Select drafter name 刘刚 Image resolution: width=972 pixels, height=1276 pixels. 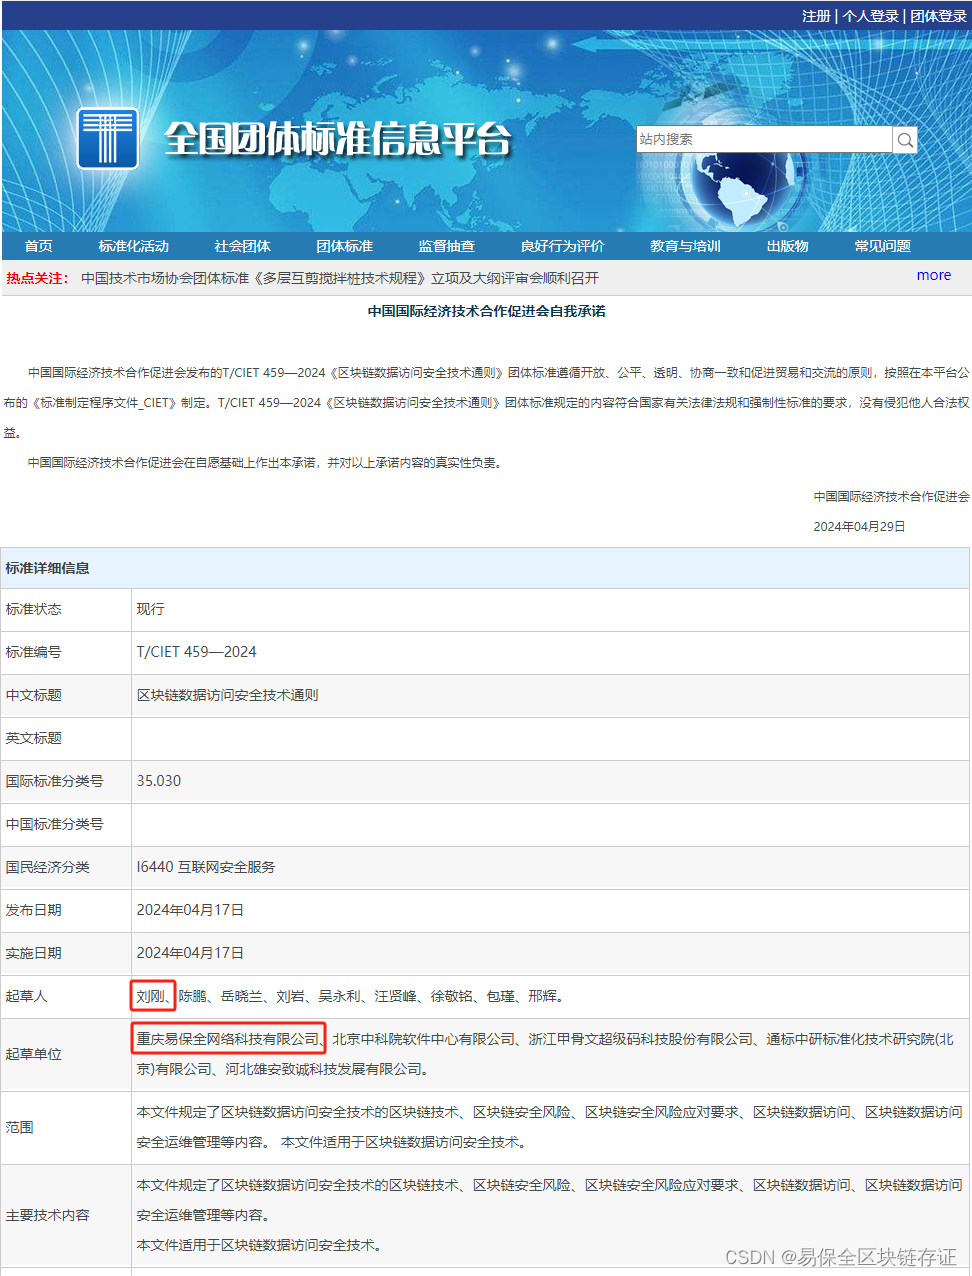point(150,996)
